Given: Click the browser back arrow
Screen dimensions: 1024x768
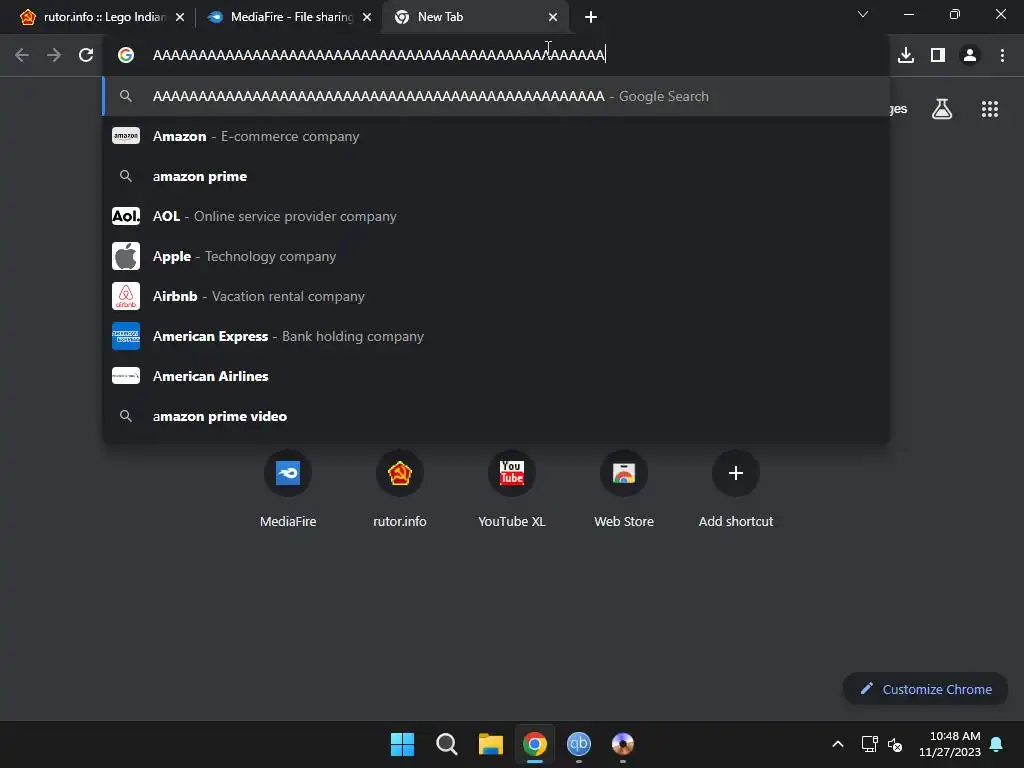Looking at the screenshot, I should coord(22,55).
